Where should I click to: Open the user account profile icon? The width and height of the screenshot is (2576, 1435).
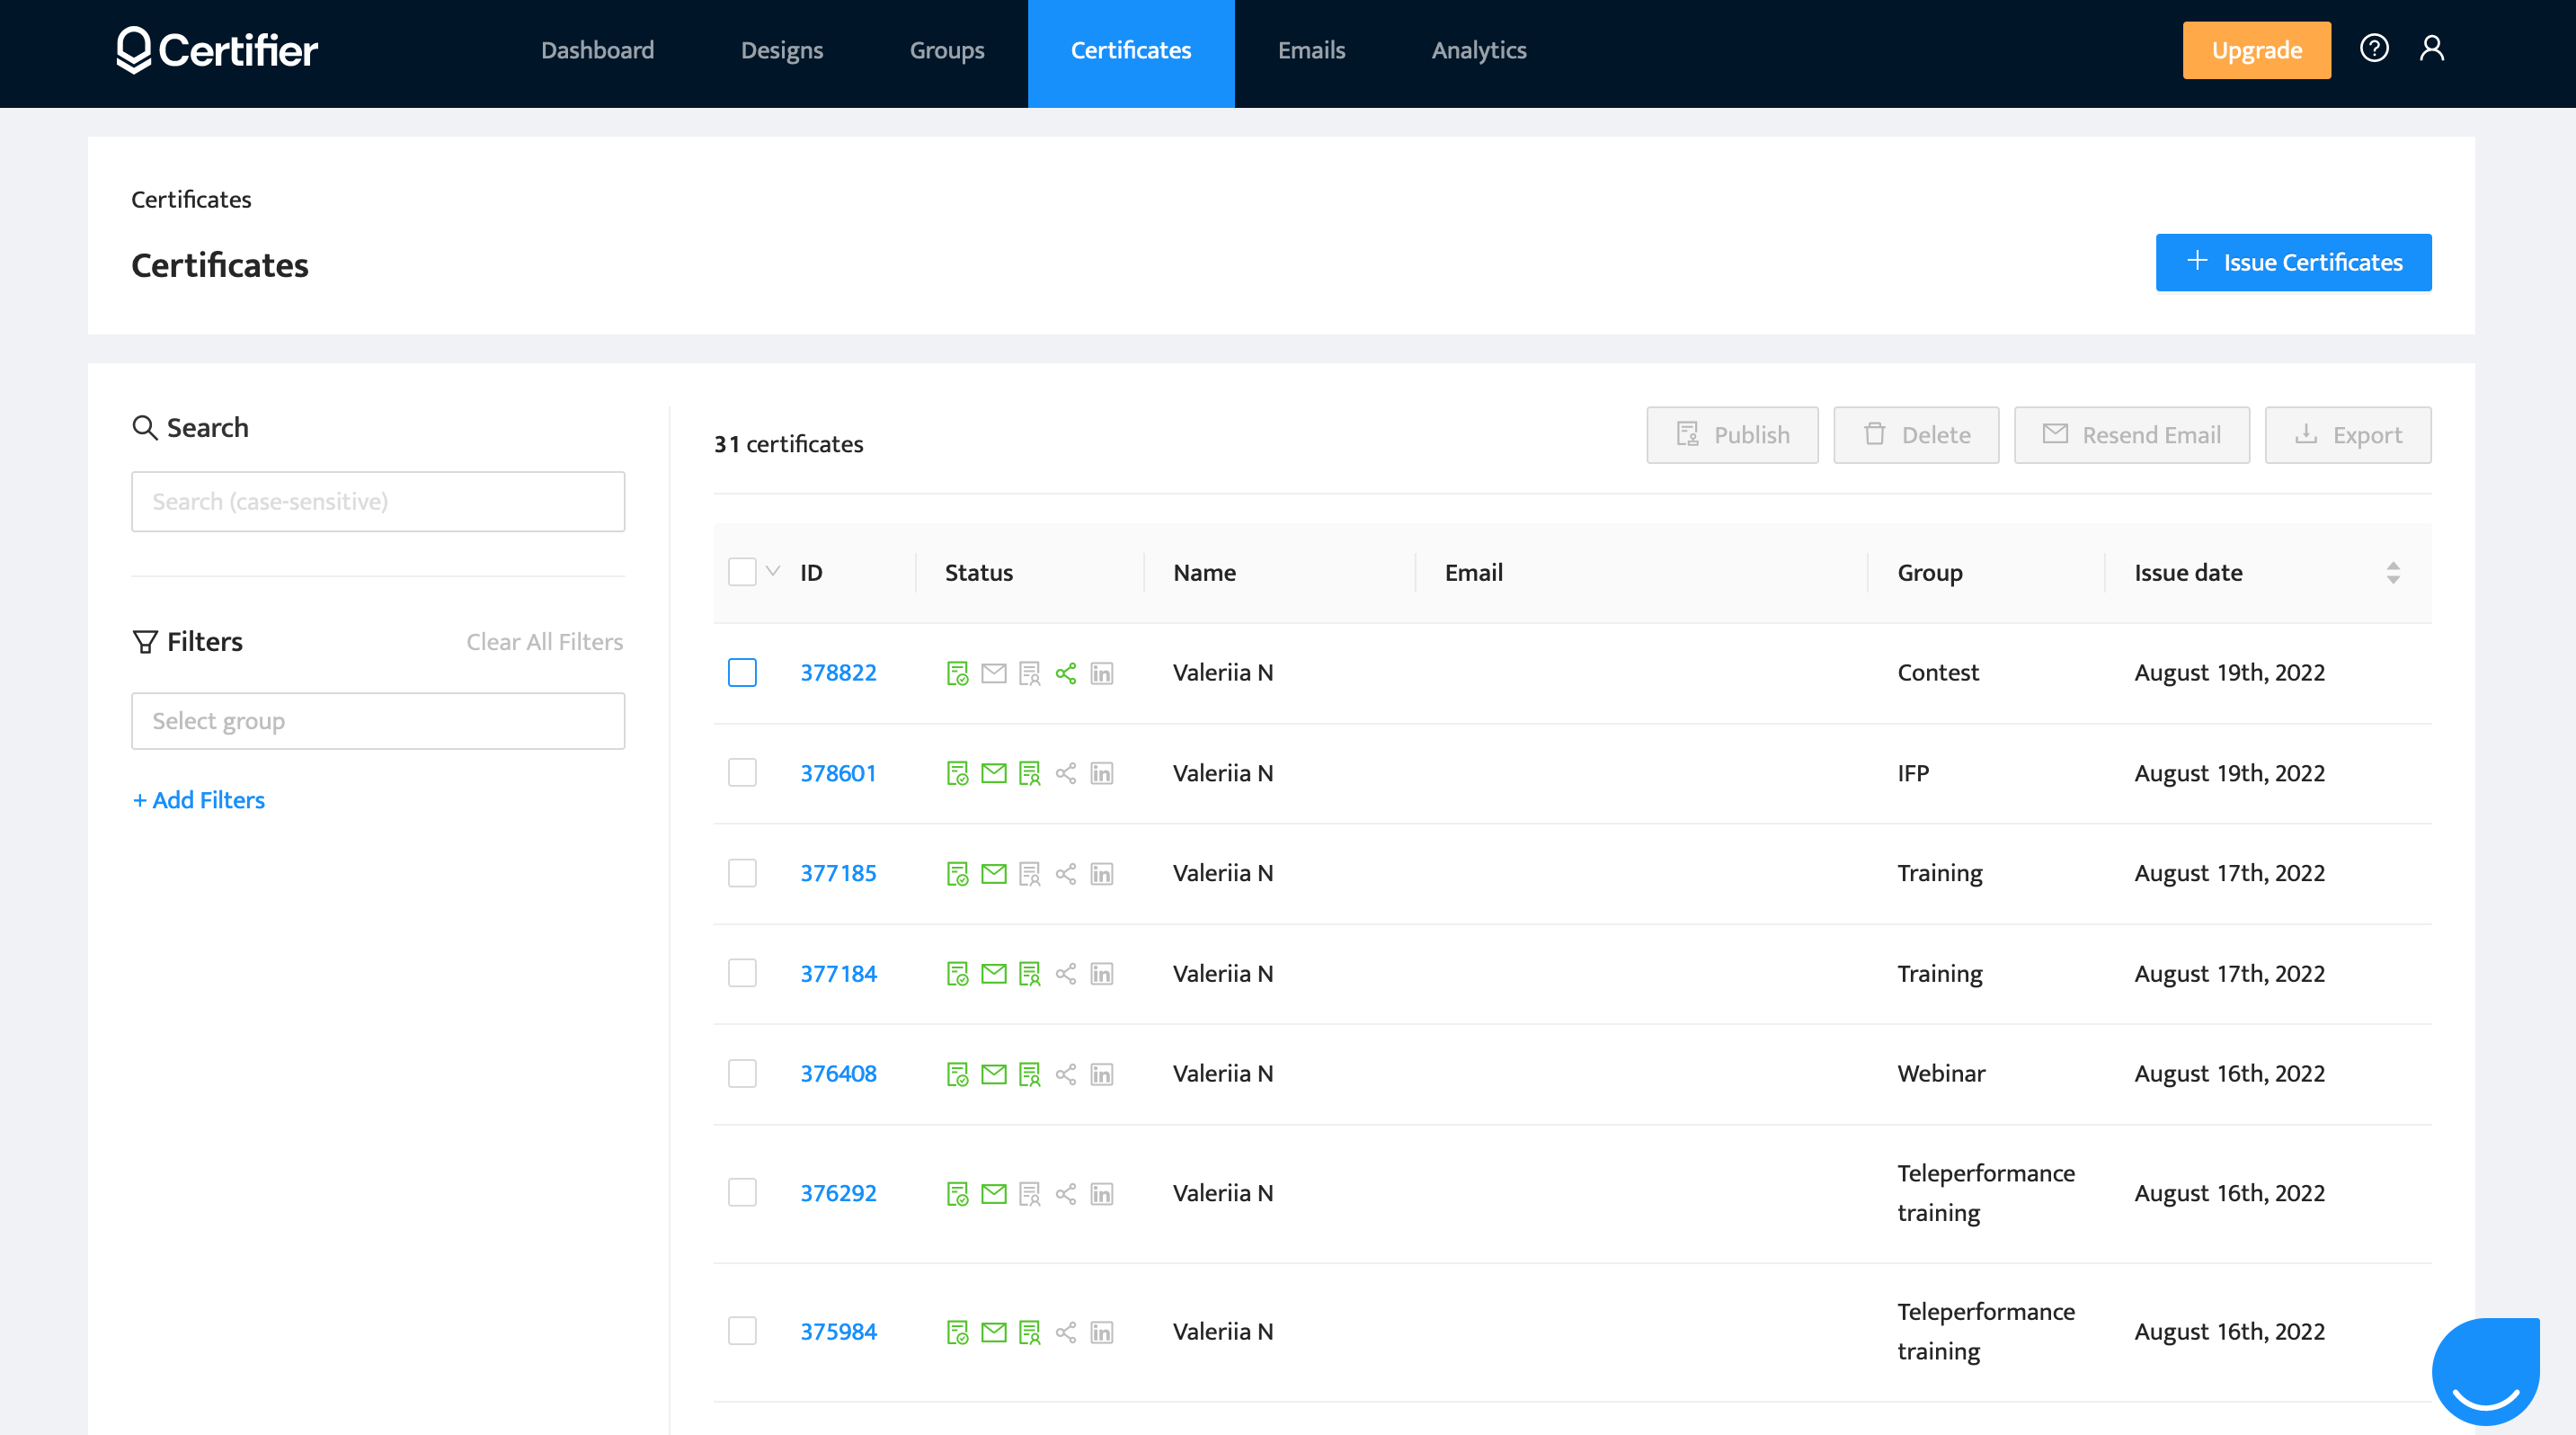point(2432,48)
